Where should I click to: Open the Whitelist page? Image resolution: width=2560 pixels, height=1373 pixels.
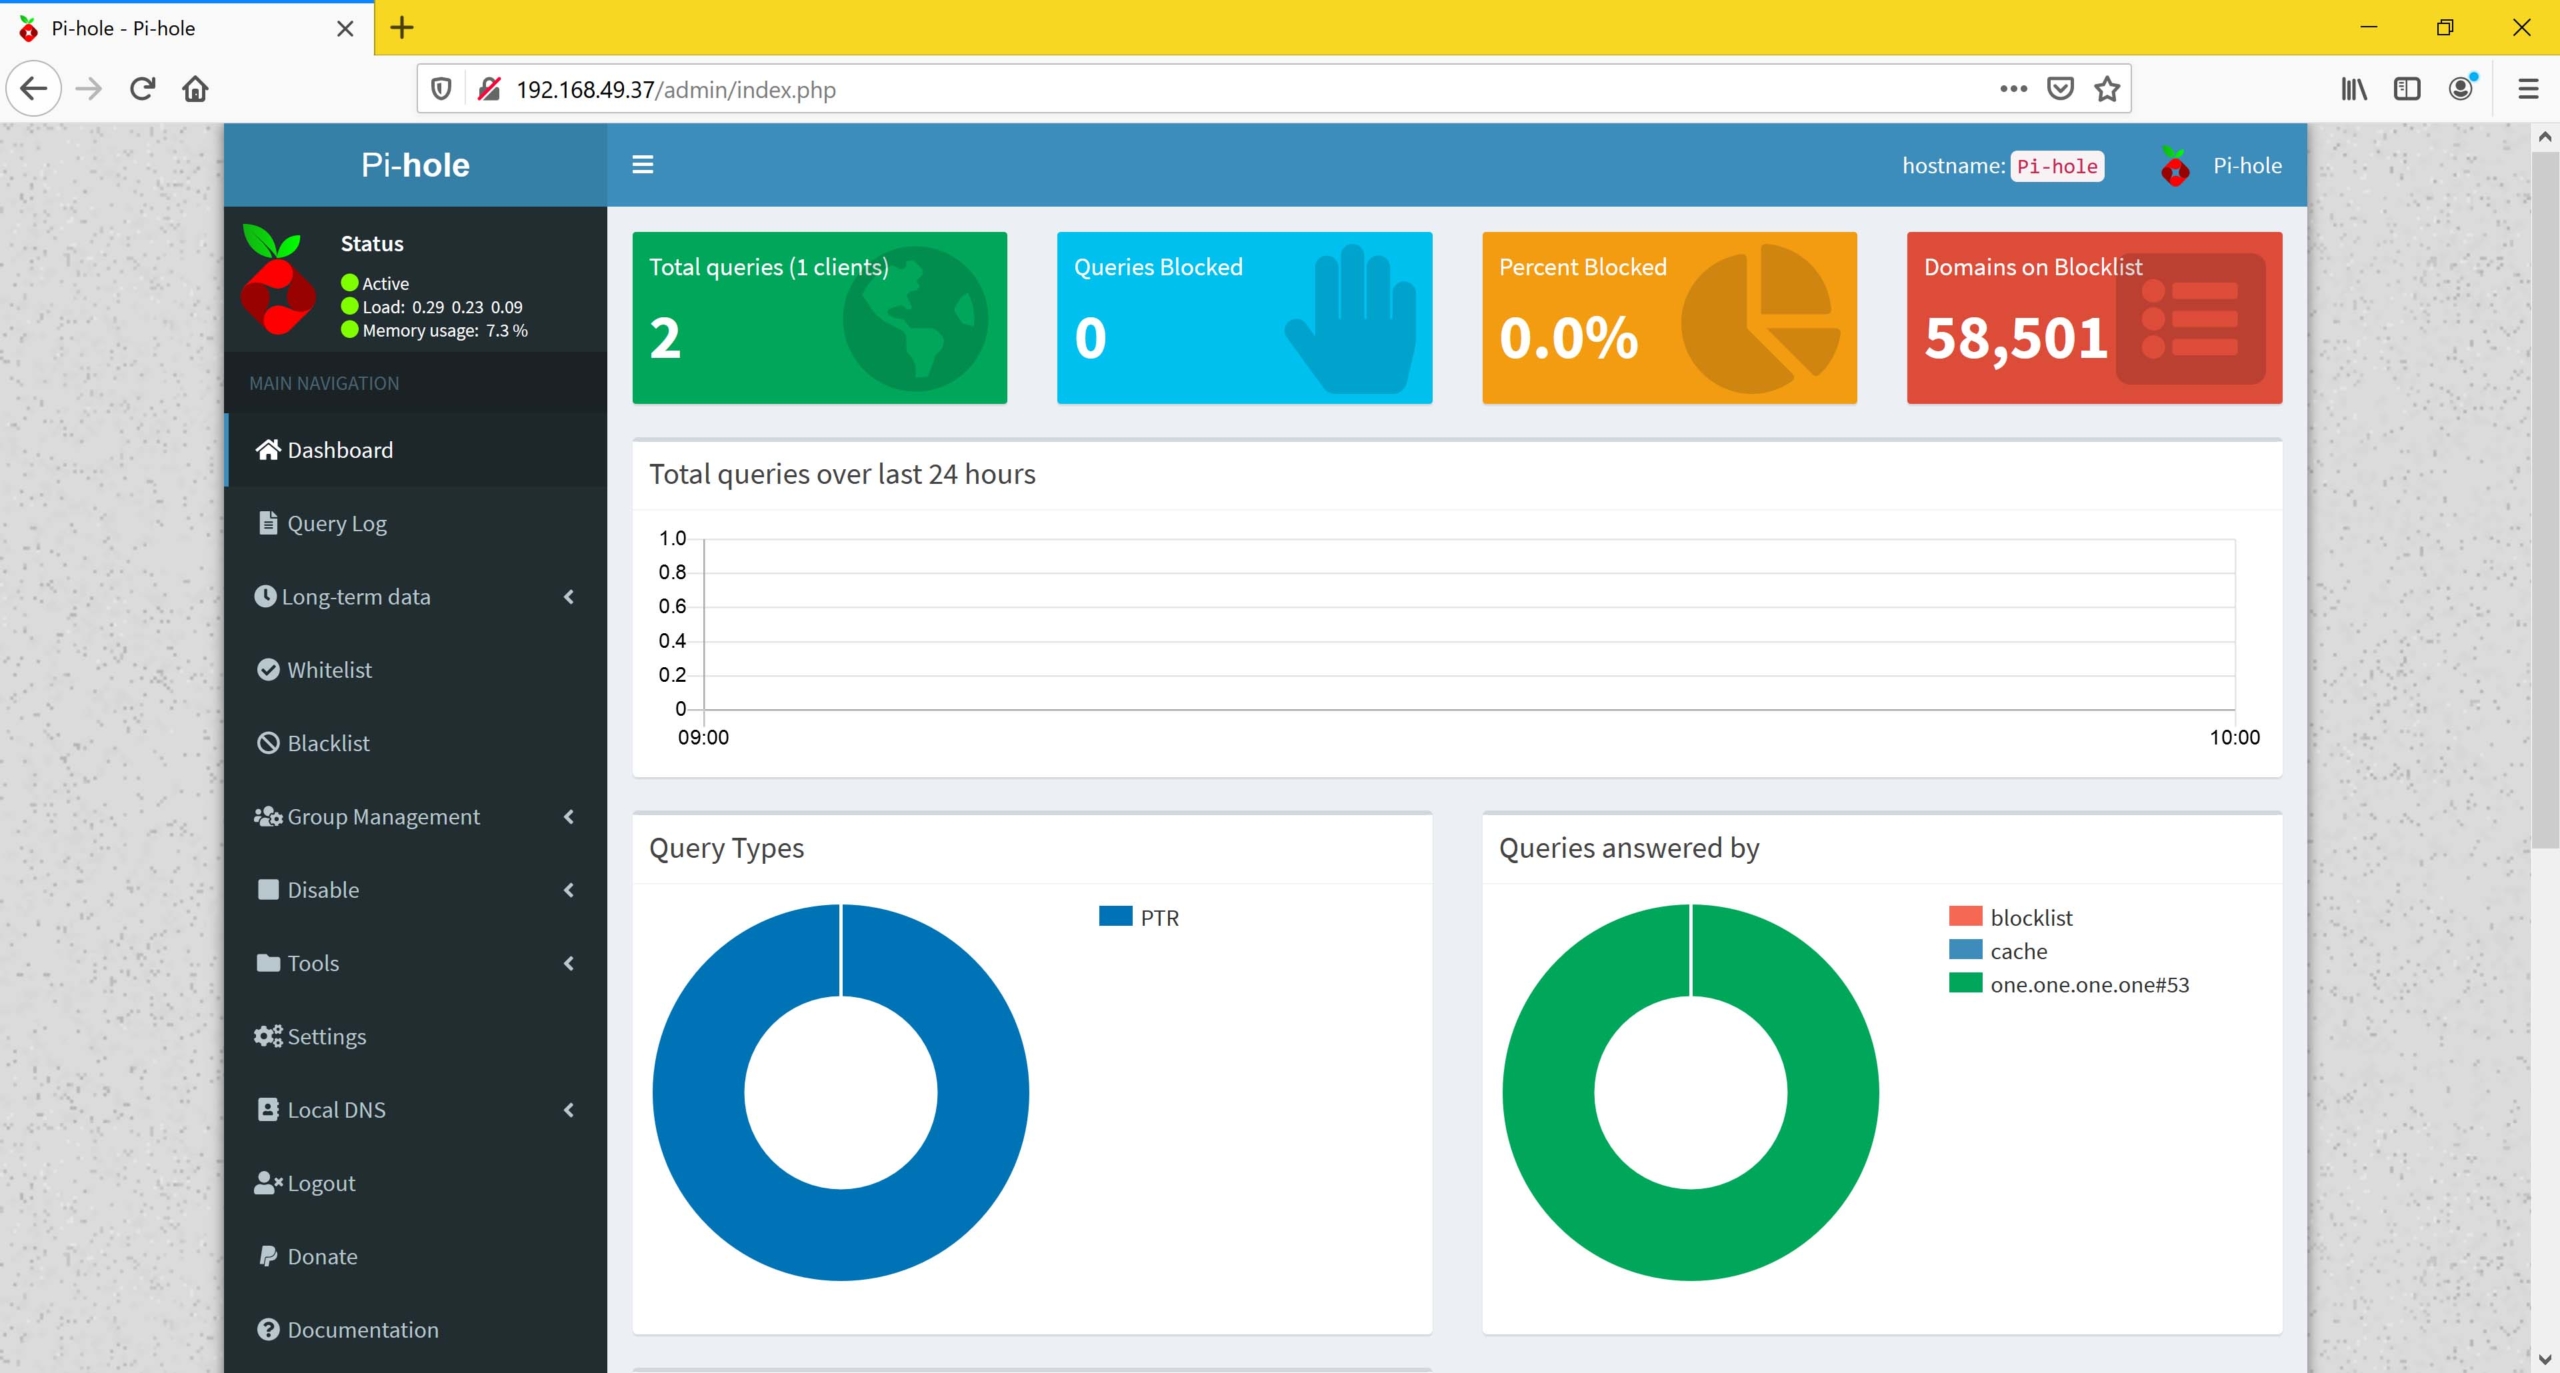coord(329,670)
